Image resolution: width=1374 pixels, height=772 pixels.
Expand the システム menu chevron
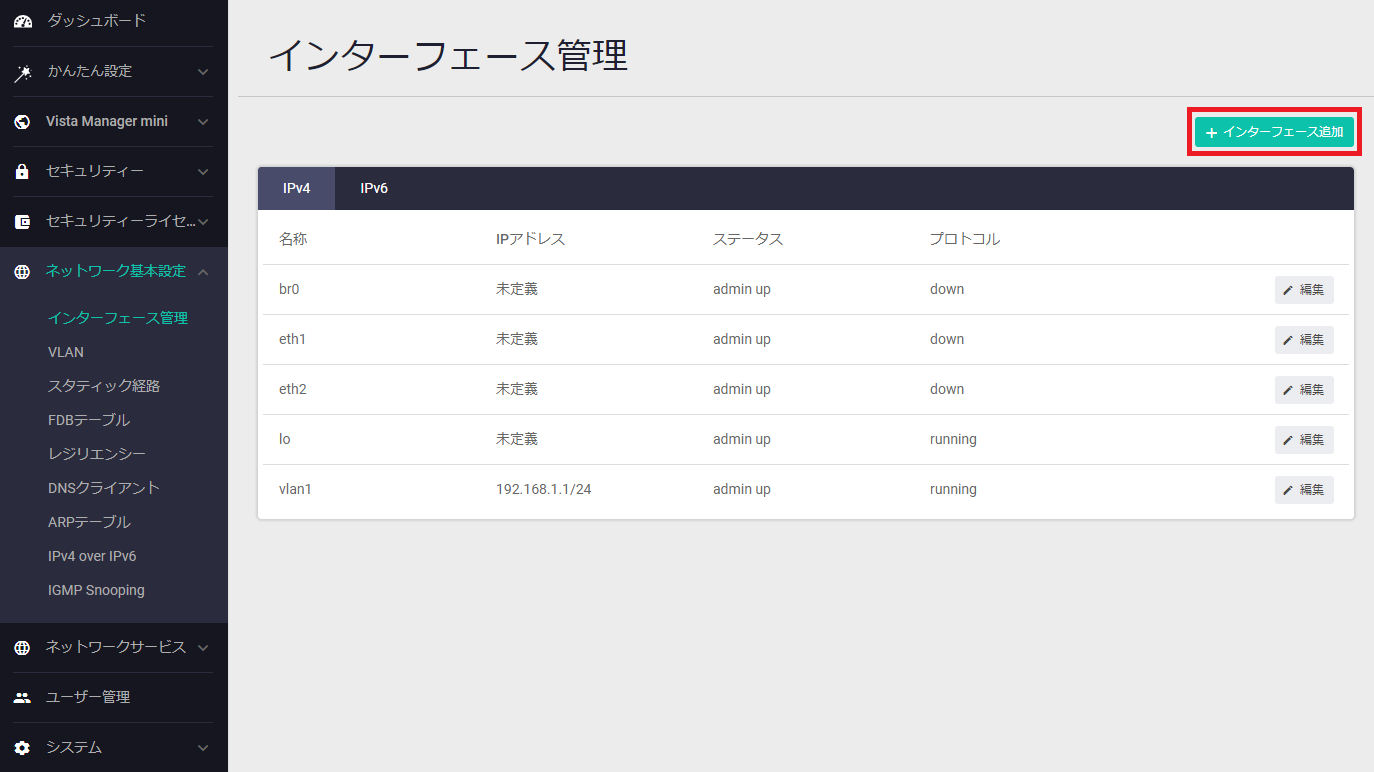[x=203, y=748]
